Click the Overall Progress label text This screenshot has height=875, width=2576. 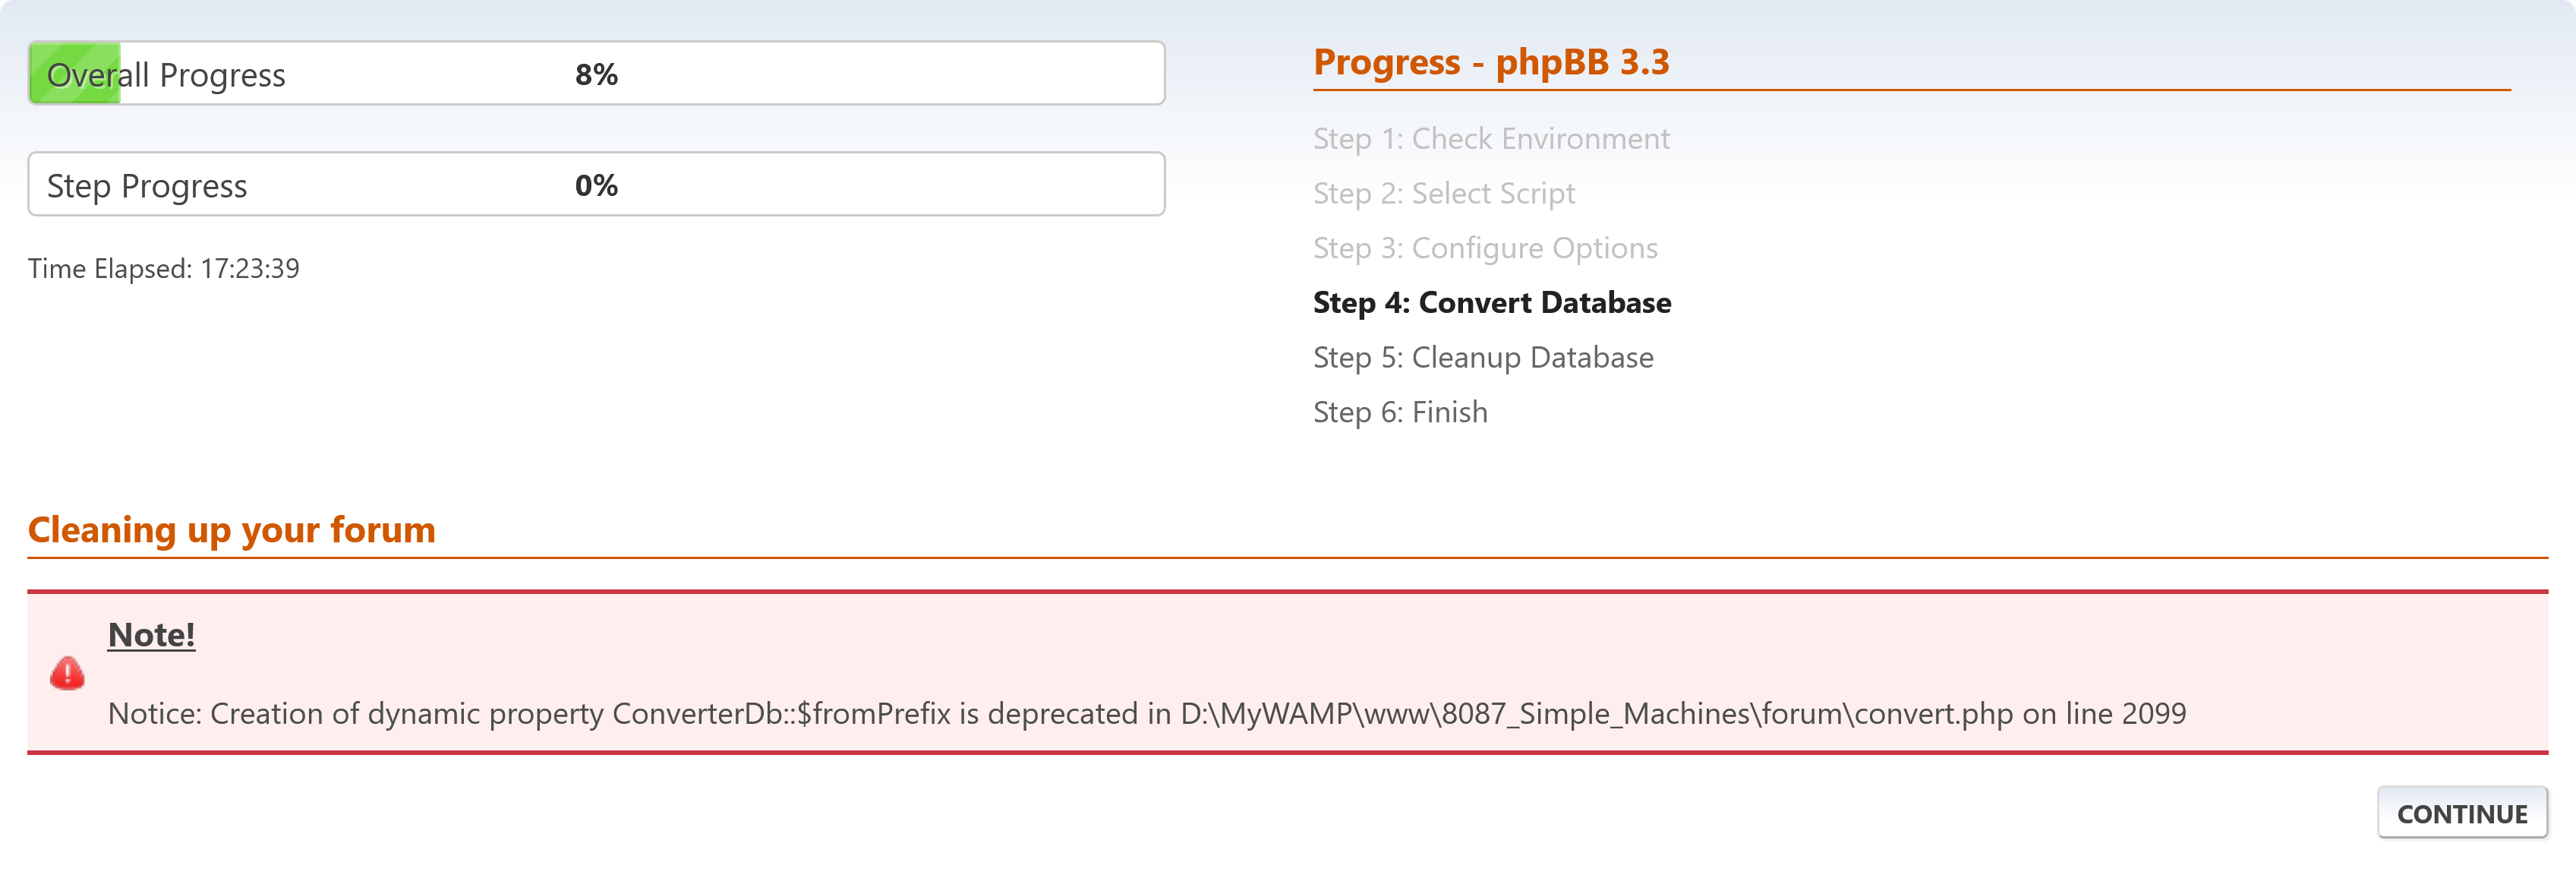tap(166, 75)
